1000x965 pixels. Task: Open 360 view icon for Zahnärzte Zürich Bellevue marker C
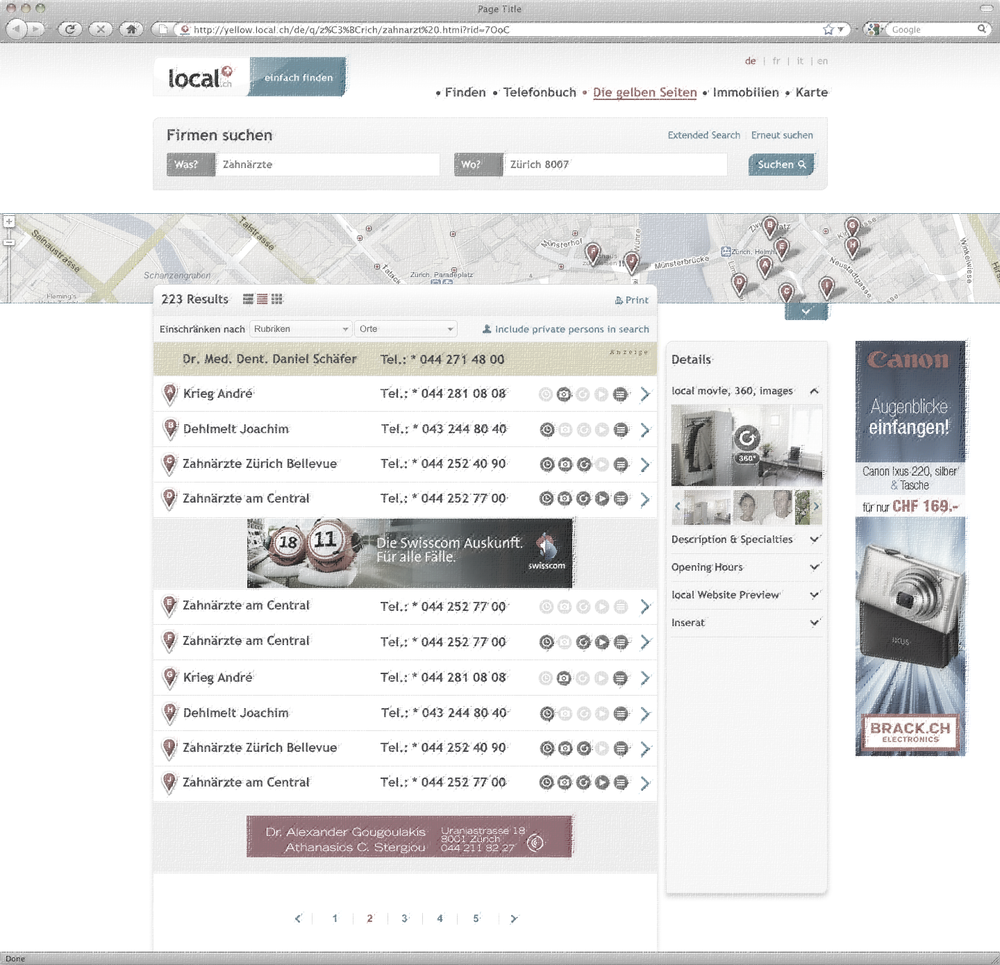[584, 464]
